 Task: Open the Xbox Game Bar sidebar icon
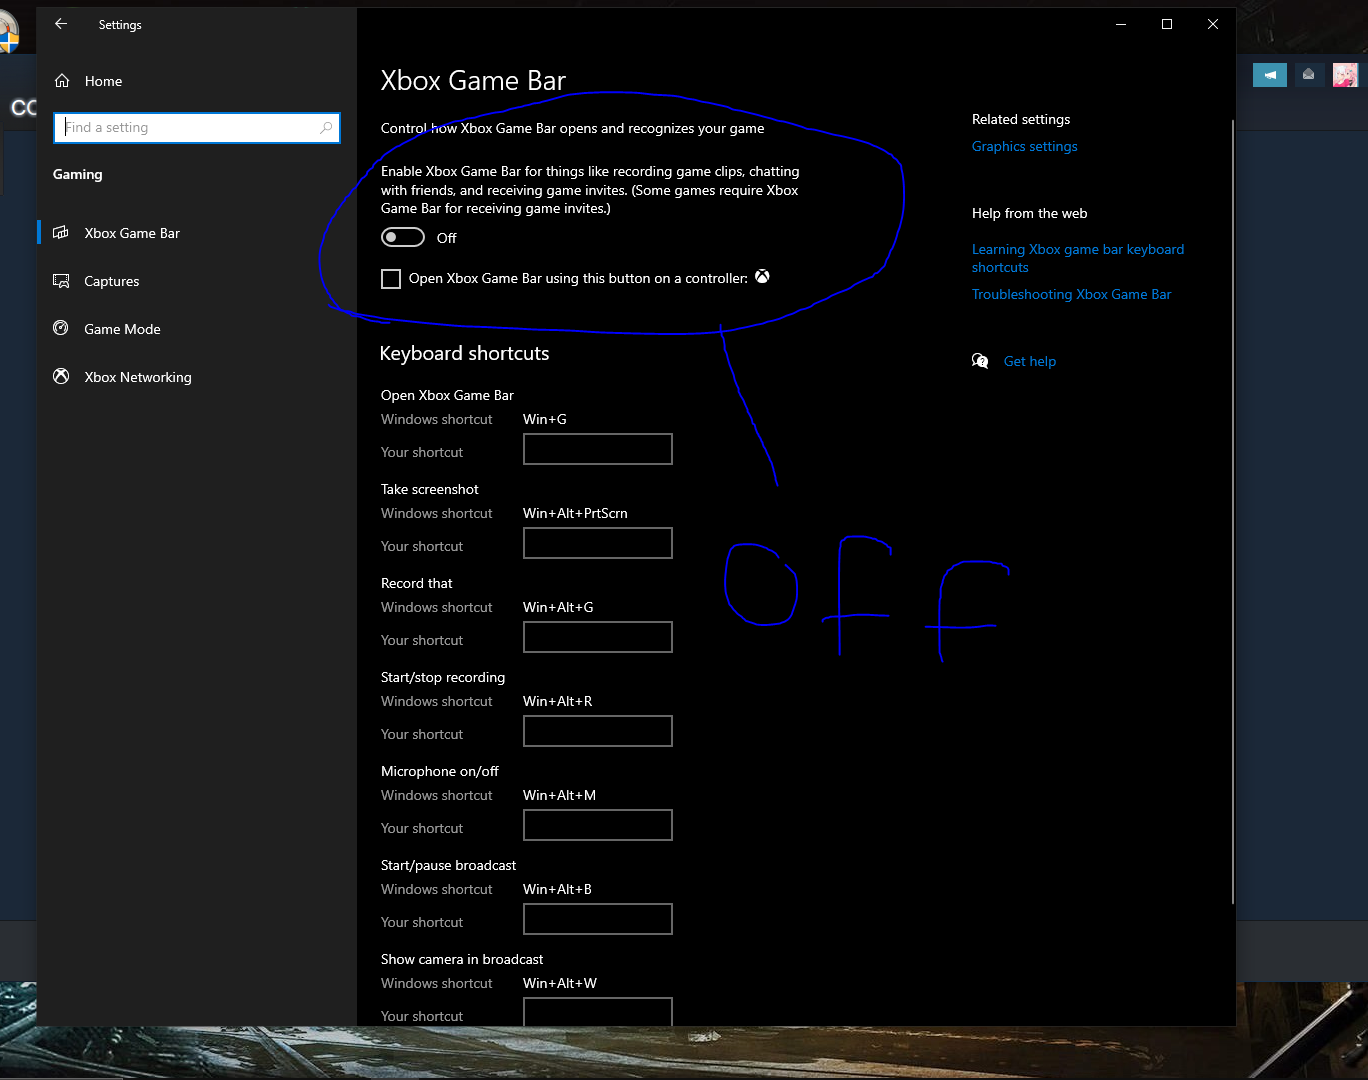pos(61,233)
